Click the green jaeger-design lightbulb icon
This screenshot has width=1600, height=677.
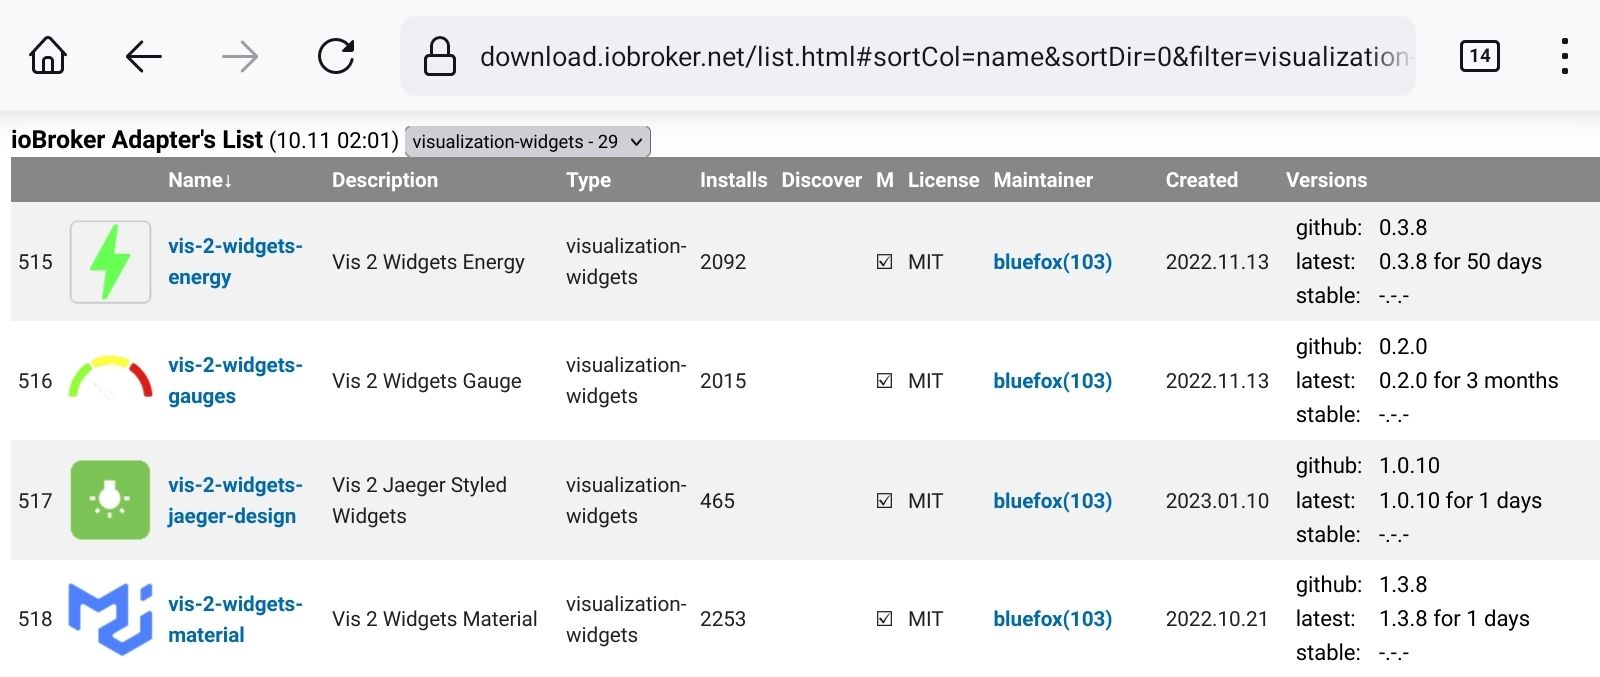(x=110, y=500)
